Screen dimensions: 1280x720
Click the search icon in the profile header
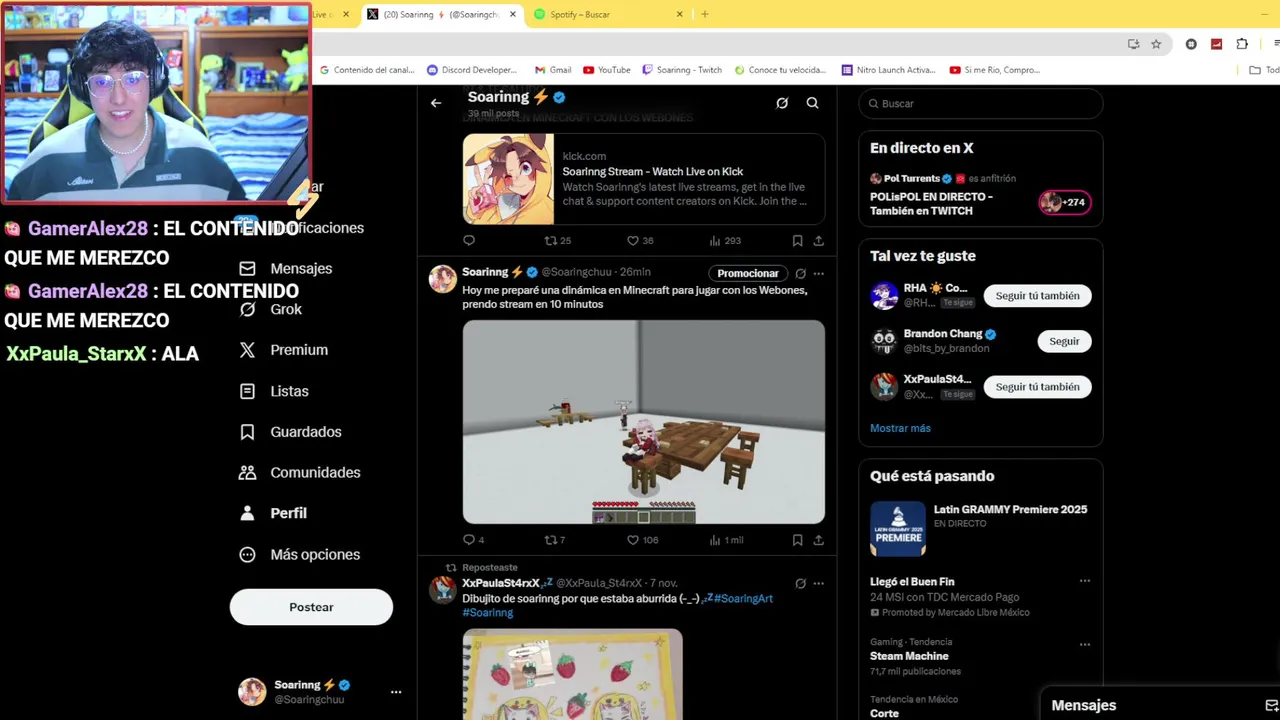point(813,103)
